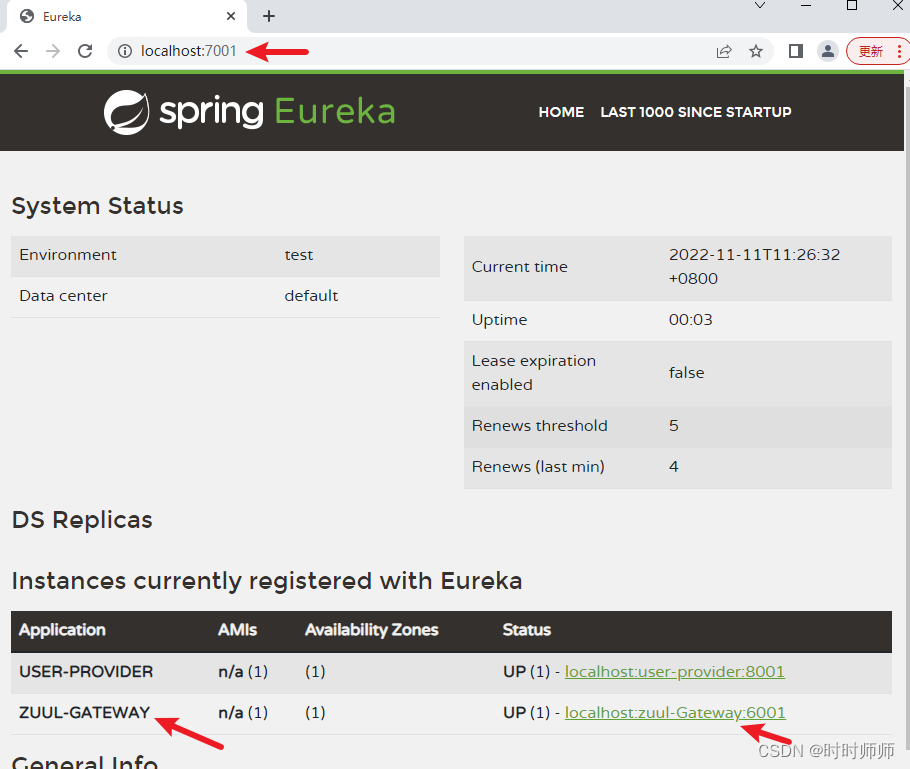Viewport: 910px width, 769px height.
Task: Select the Renews (last min) value 4
Action: [x=673, y=467]
